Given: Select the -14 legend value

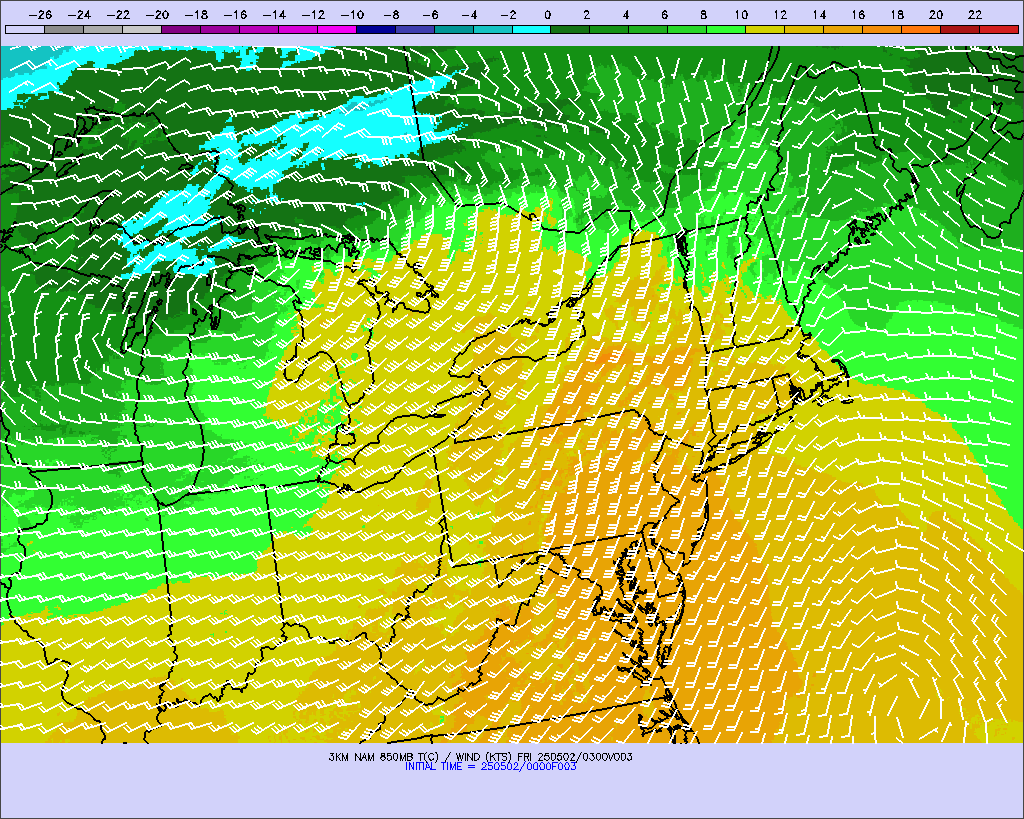Looking at the screenshot, I should click(x=274, y=14).
